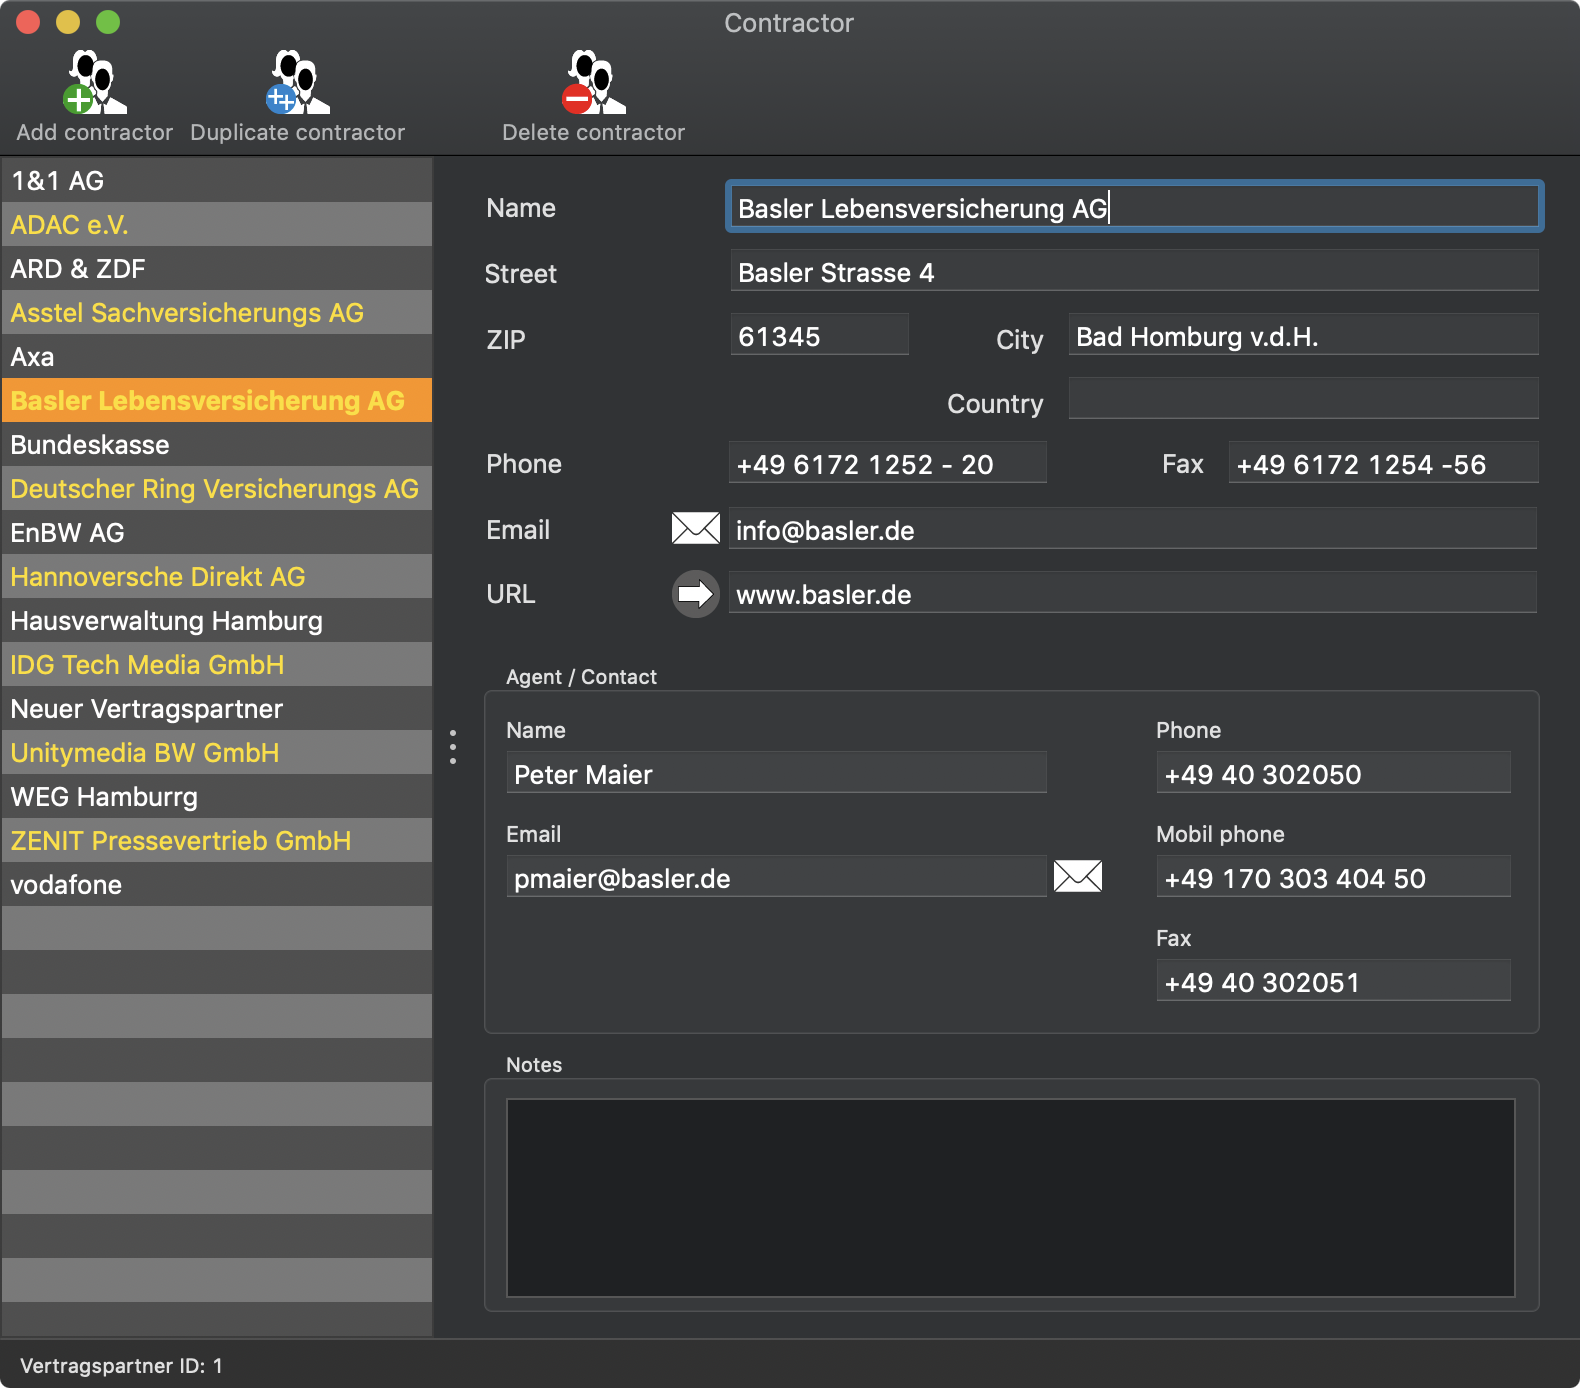Select ADAC e.V. contractor
1580x1388 pixels.
[x=217, y=225]
